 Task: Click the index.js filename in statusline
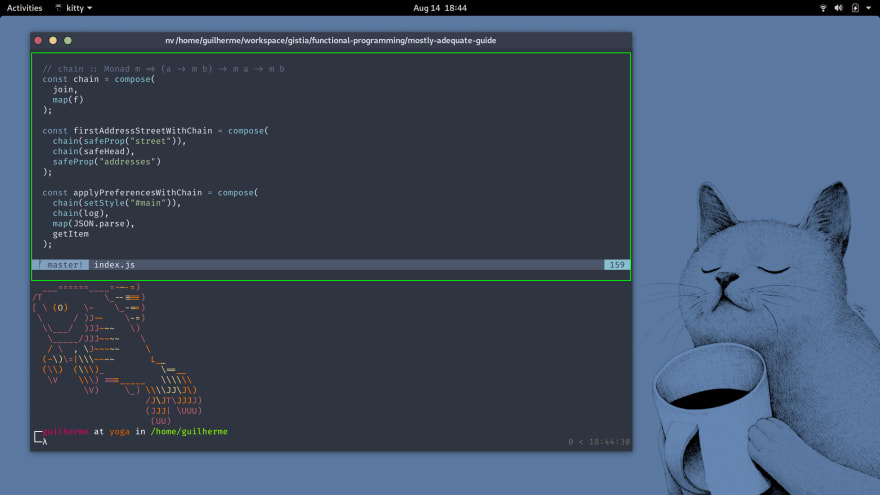tap(114, 264)
